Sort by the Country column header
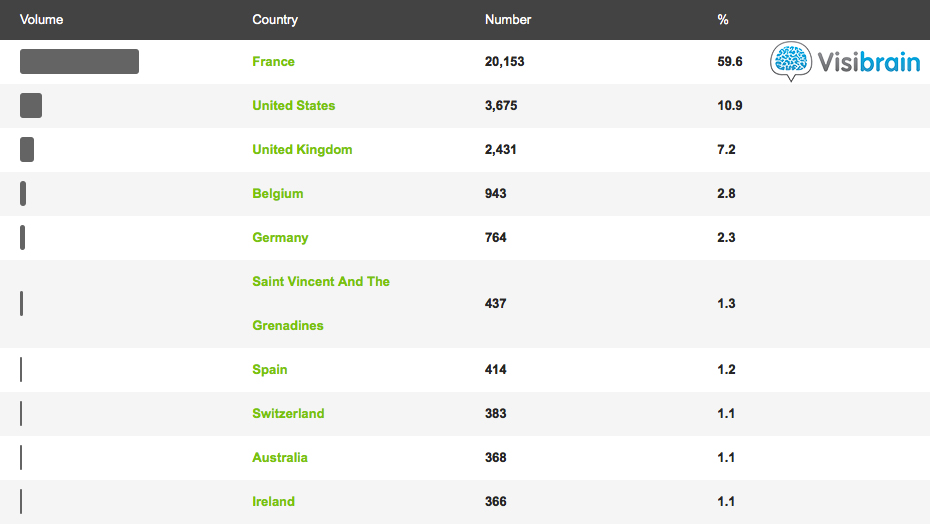This screenshot has height=524, width=930. pos(275,20)
